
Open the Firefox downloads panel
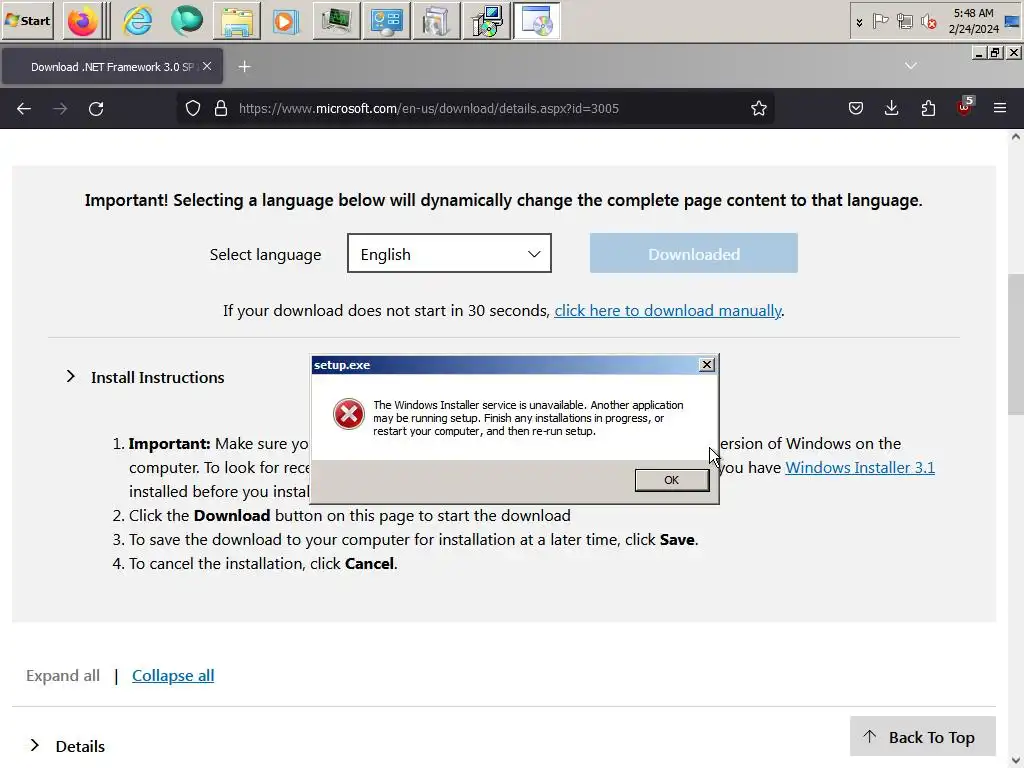[891, 108]
